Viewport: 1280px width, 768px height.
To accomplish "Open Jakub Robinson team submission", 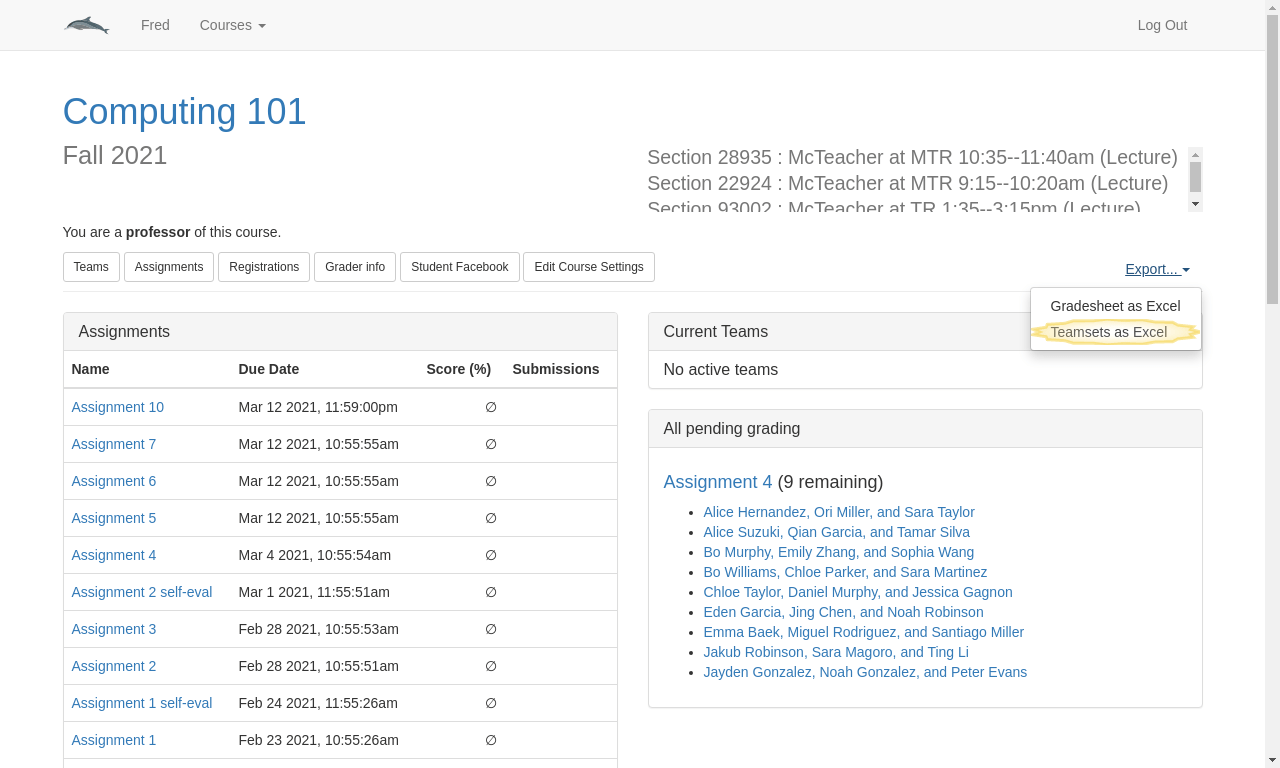I will [x=835, y=652].
